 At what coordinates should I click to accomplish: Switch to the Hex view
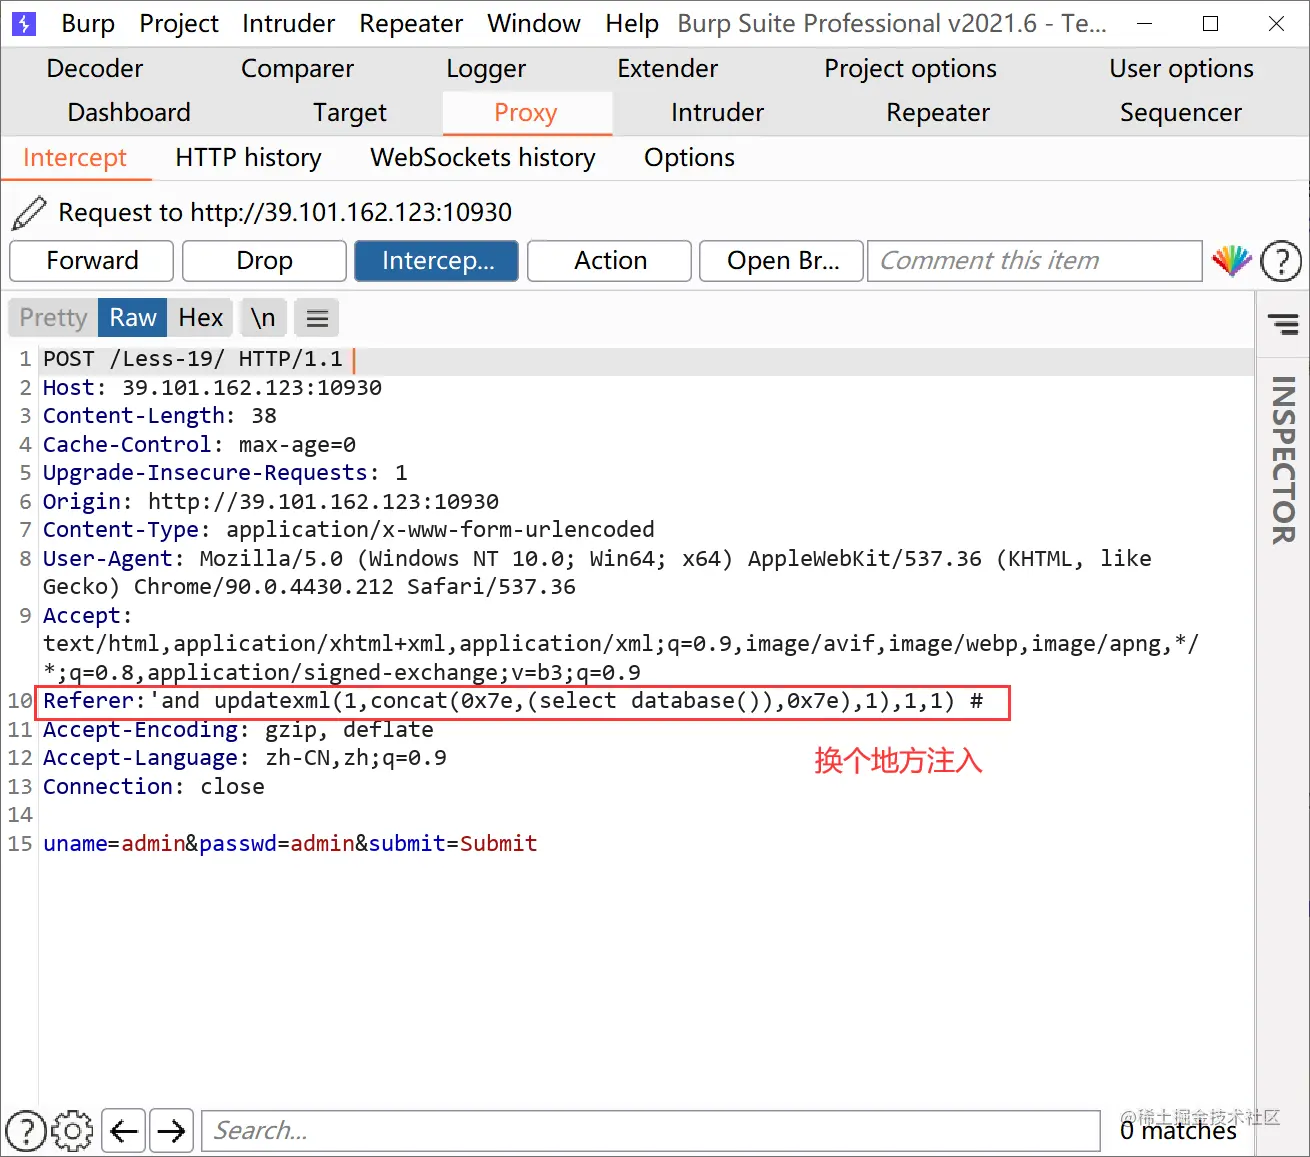tap(200, 318)
